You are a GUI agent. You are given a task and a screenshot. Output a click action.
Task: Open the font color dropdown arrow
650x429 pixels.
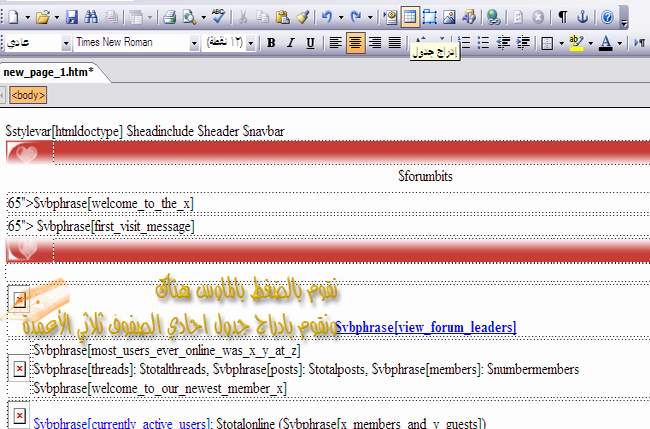coord(621,43)
